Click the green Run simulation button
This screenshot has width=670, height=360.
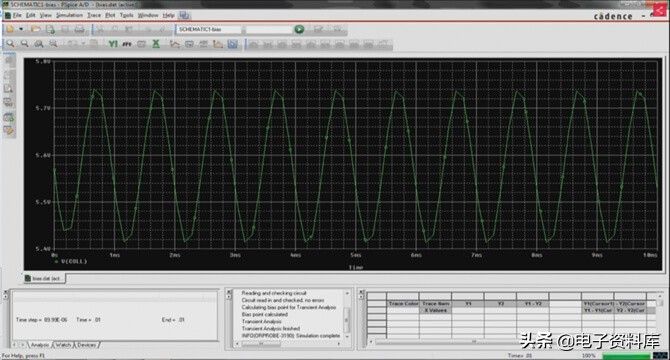[299, 29]
